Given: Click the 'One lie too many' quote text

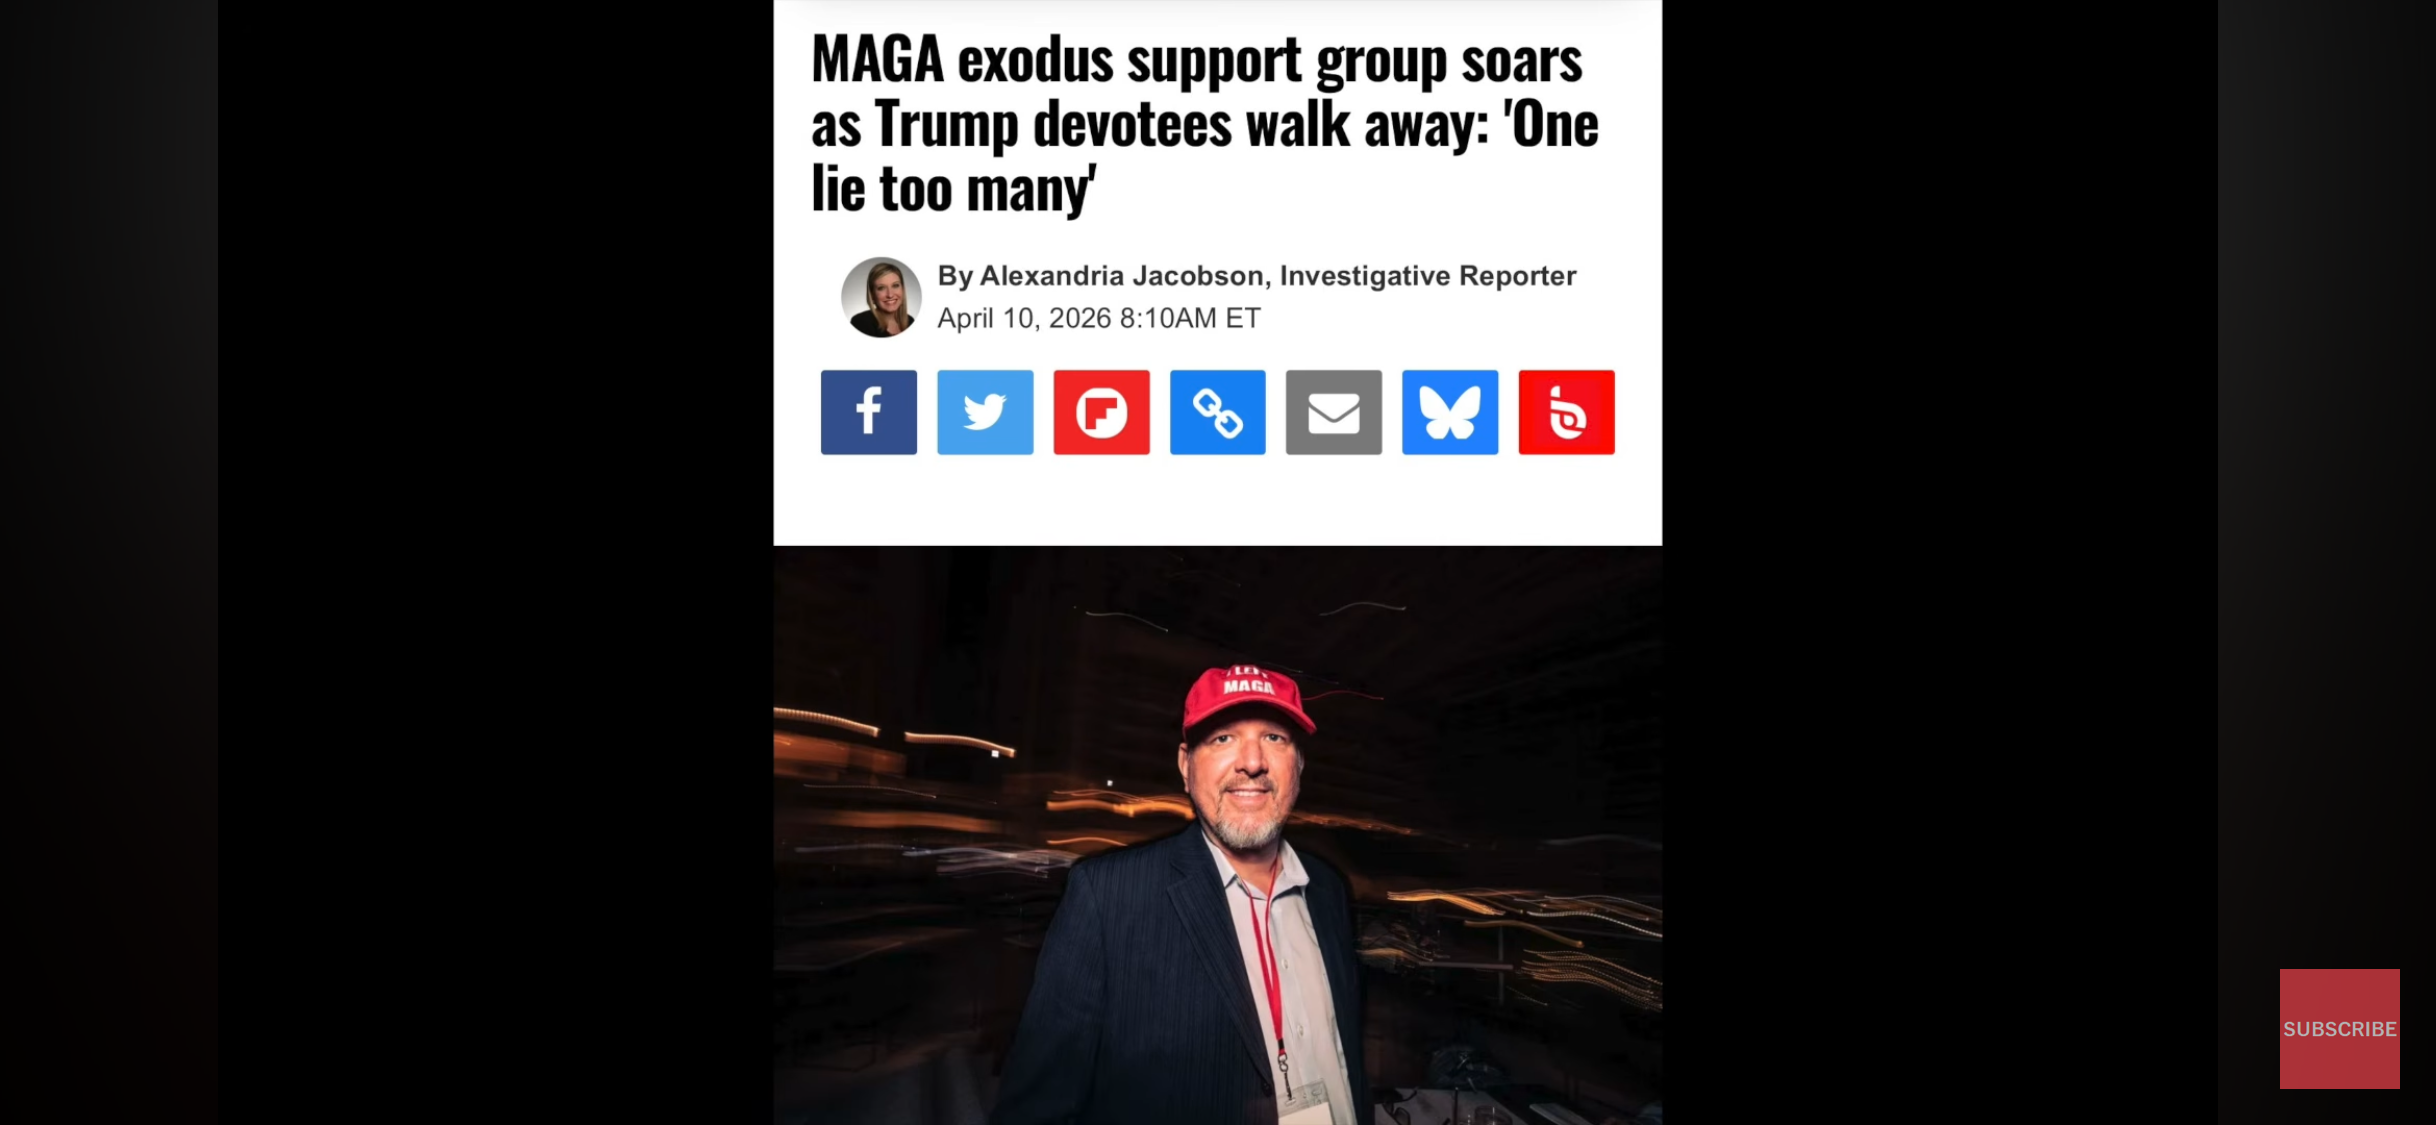Looking at the screenshot, I should pos(1204,156).
